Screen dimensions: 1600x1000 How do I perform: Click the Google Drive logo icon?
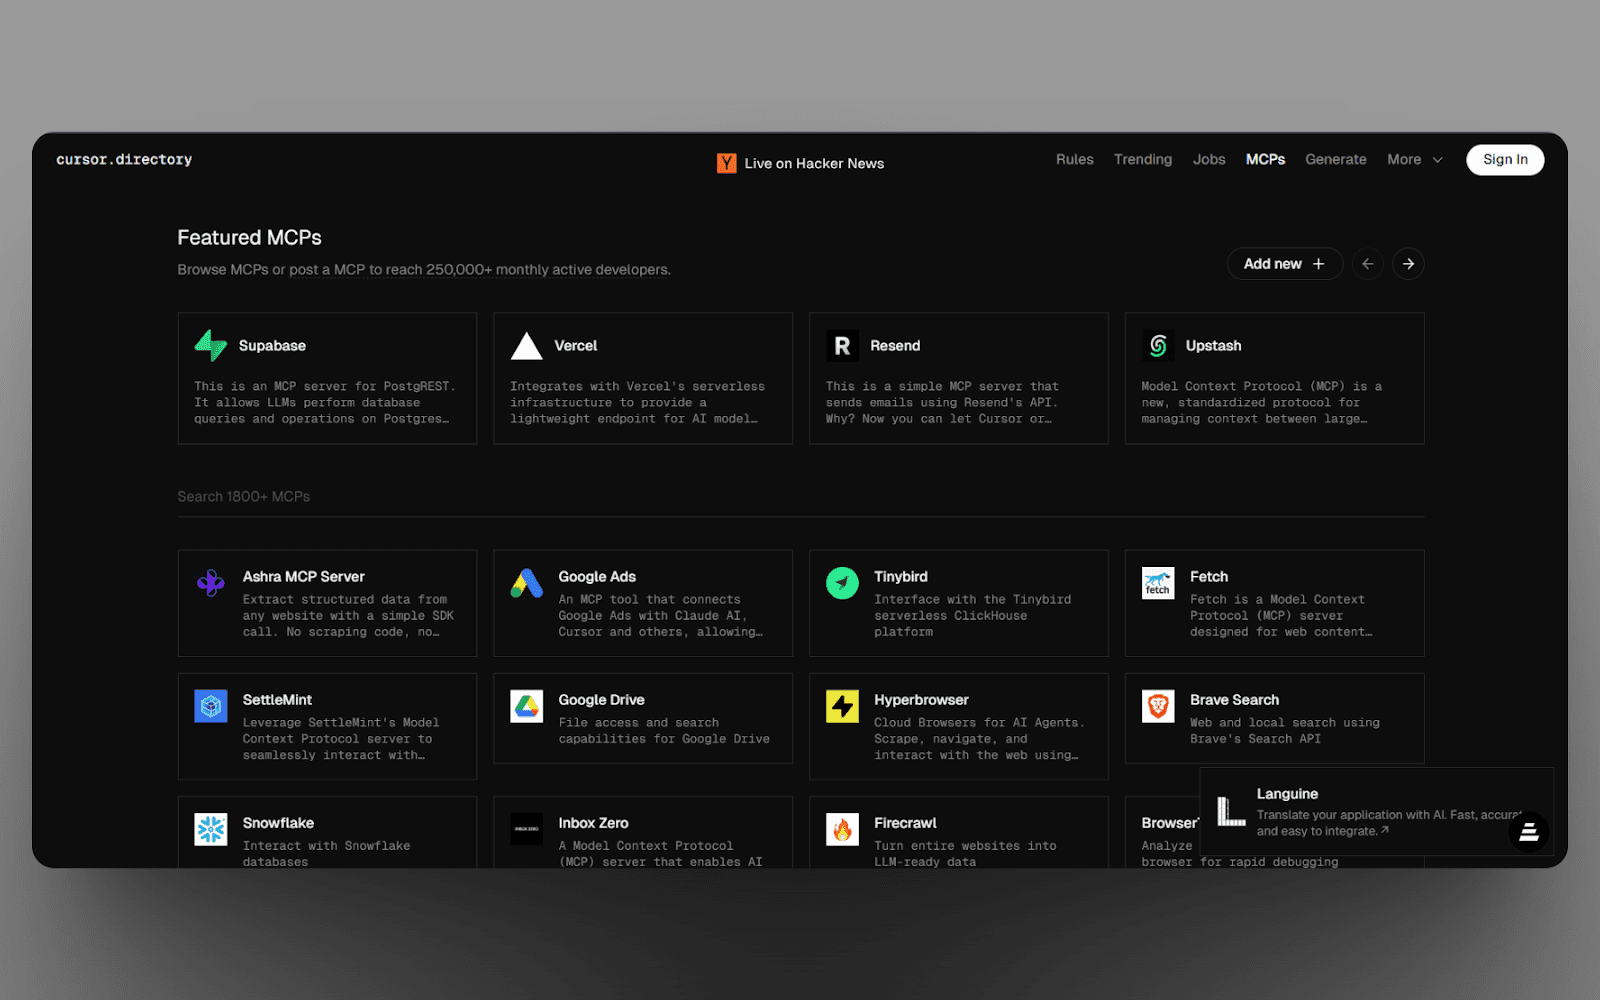pyautogui.click(x=527, y=706)
